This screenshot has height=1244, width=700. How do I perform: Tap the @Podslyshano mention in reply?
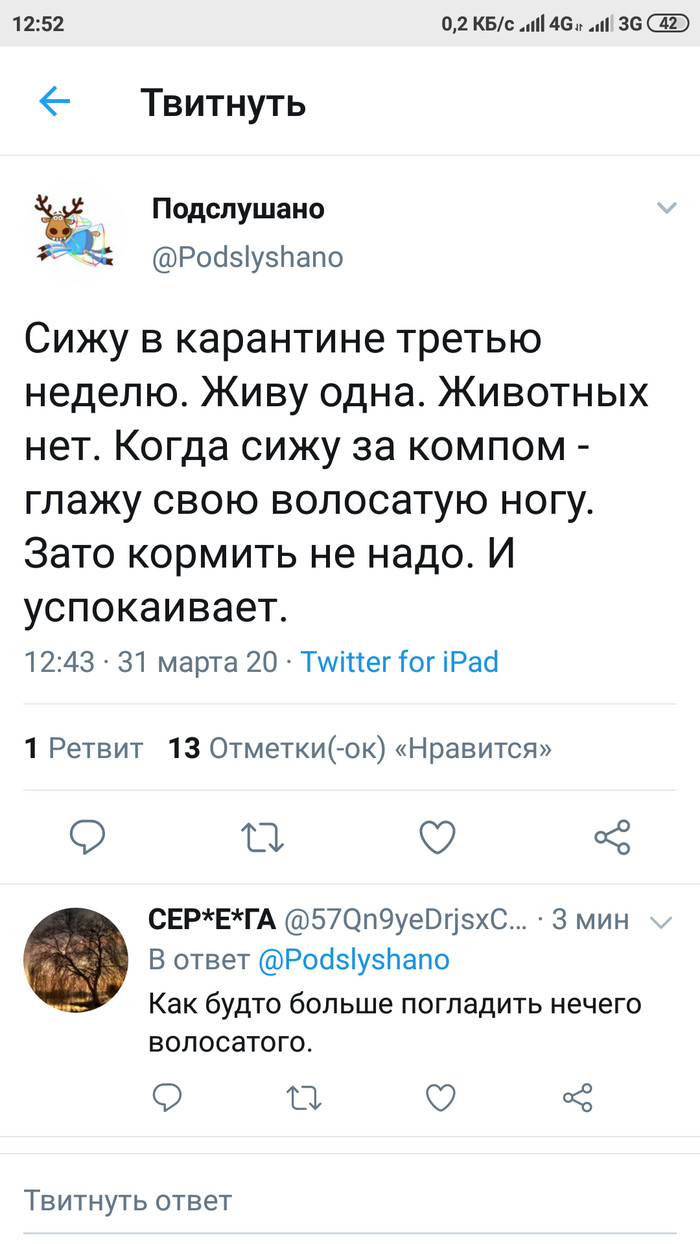click(x=354, y=960)
